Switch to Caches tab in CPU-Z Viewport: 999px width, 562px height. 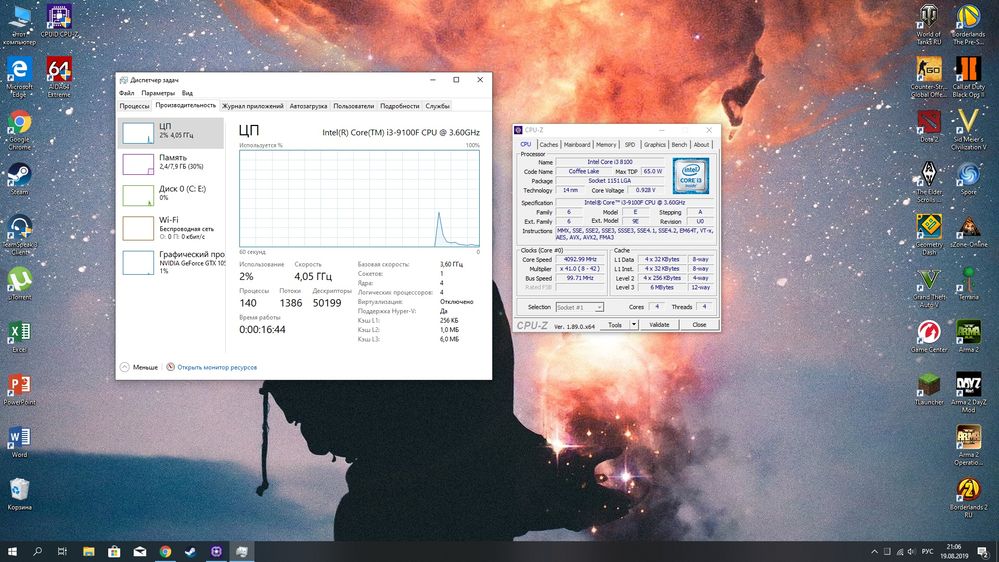coord(548,145)
